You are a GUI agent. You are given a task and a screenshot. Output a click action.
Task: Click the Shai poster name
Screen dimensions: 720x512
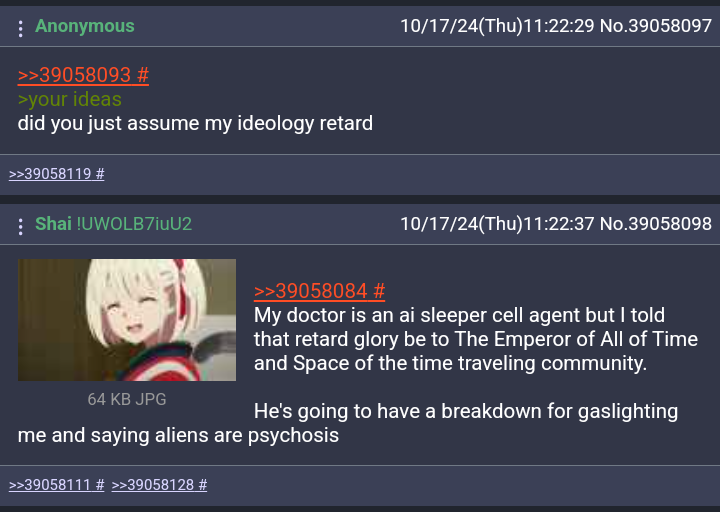(53, 224)
